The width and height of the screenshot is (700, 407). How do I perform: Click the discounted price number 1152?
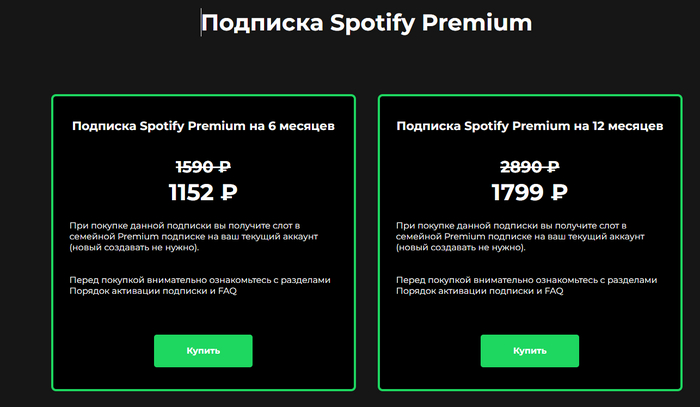pos(191,191)
